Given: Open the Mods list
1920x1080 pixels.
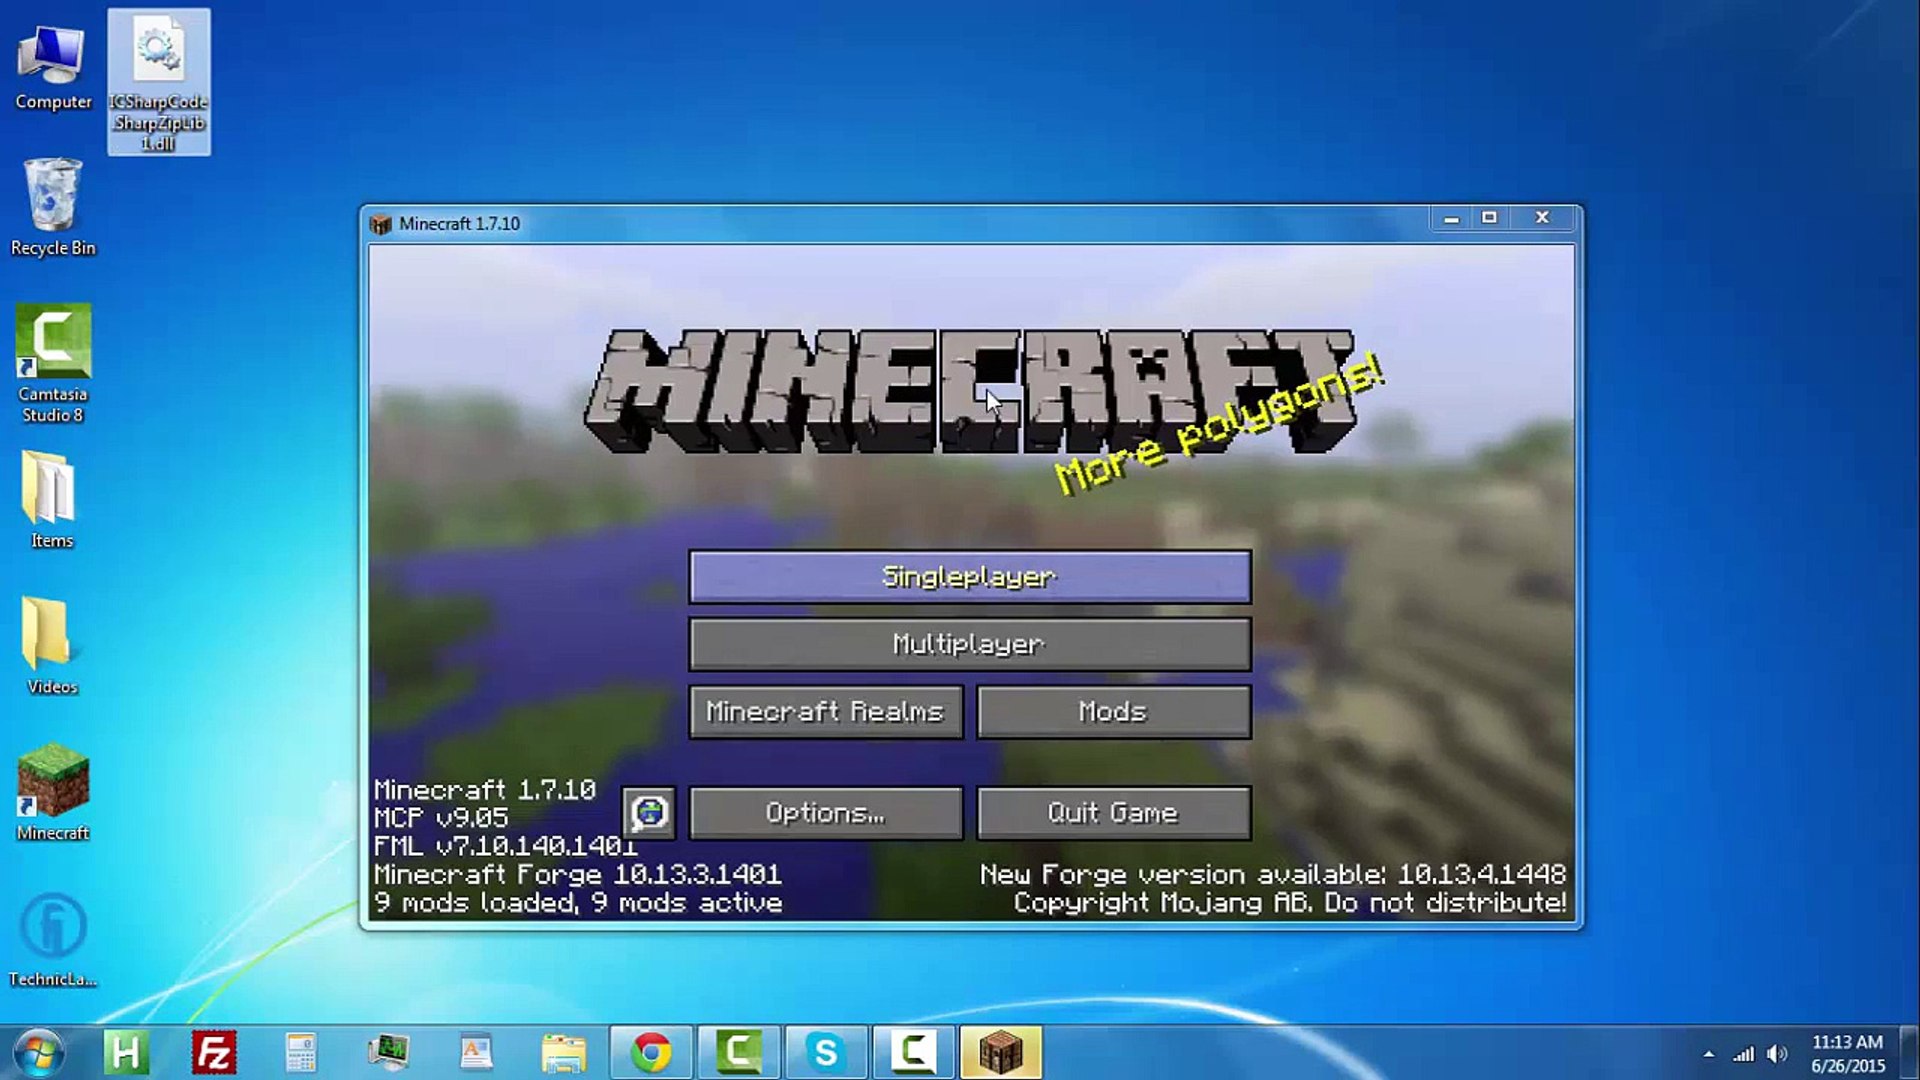Looking at the screenshot, I should [1113, 712].
